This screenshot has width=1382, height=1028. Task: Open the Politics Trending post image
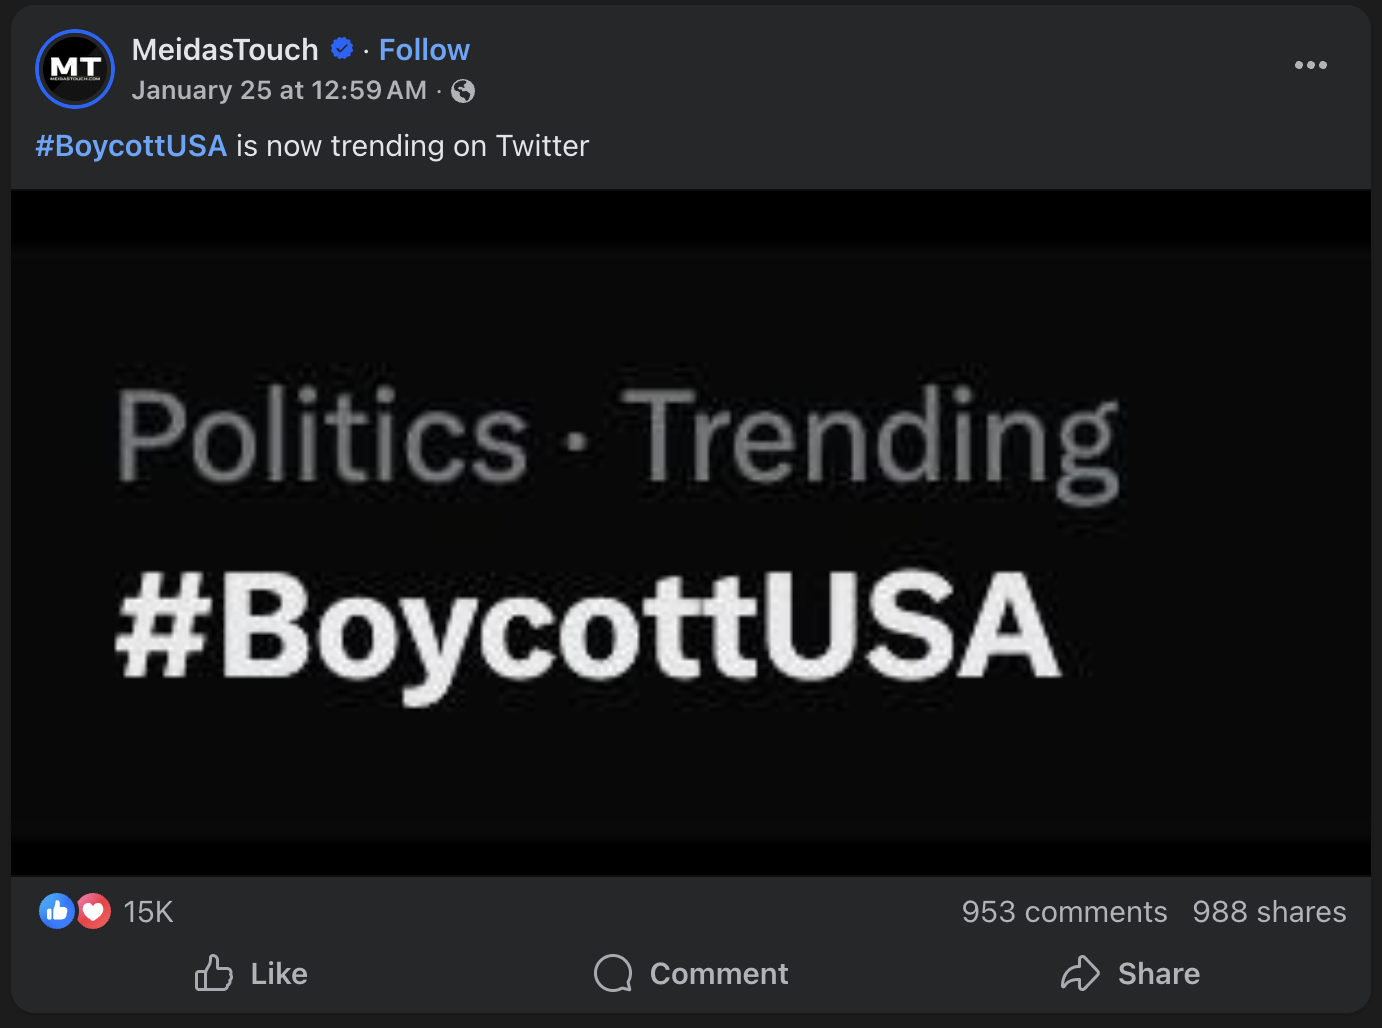pos(690,532)
